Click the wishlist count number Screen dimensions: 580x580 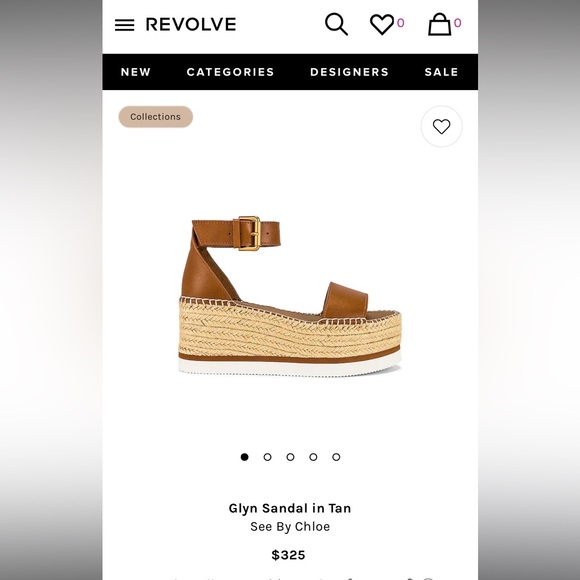400,23
